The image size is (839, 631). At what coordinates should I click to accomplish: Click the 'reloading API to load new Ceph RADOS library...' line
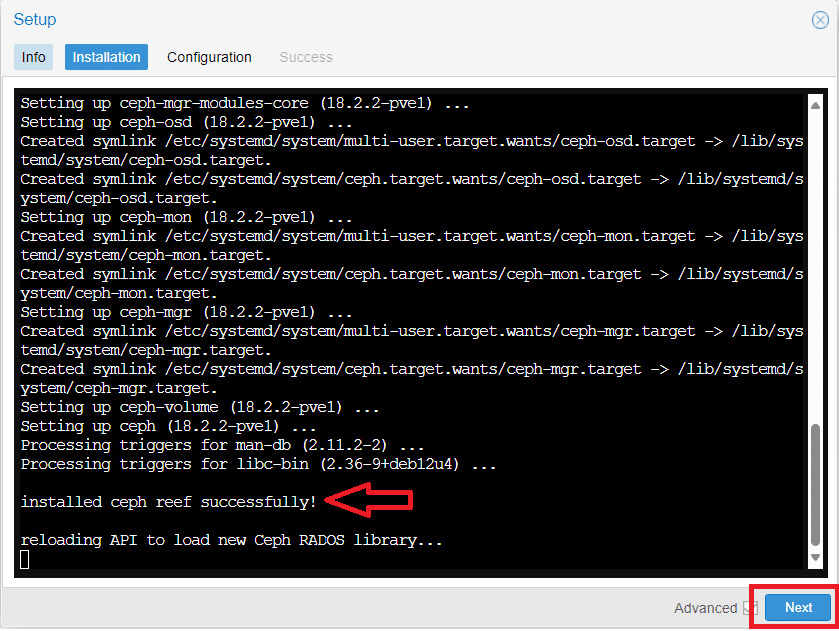[x=232, y=540]
